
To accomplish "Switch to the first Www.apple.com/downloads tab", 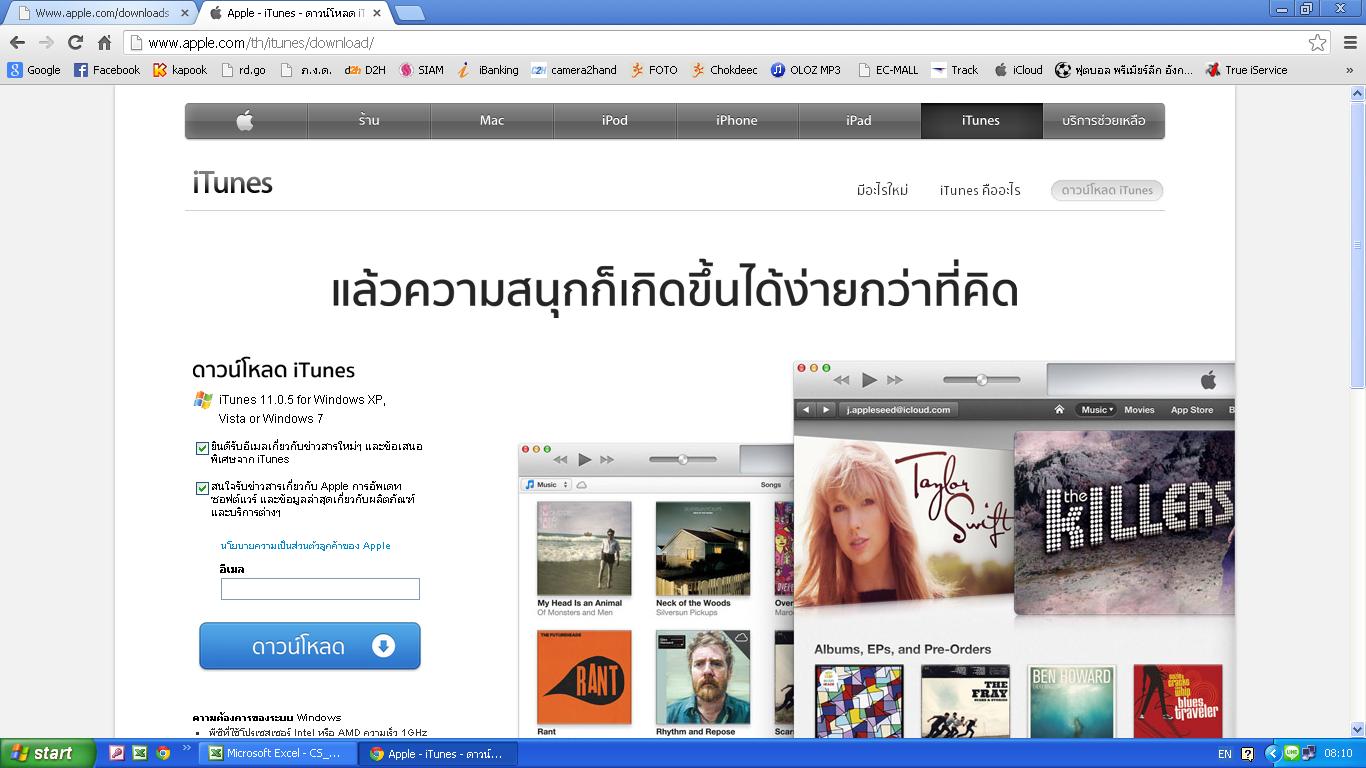I will [x=100, y=13].
